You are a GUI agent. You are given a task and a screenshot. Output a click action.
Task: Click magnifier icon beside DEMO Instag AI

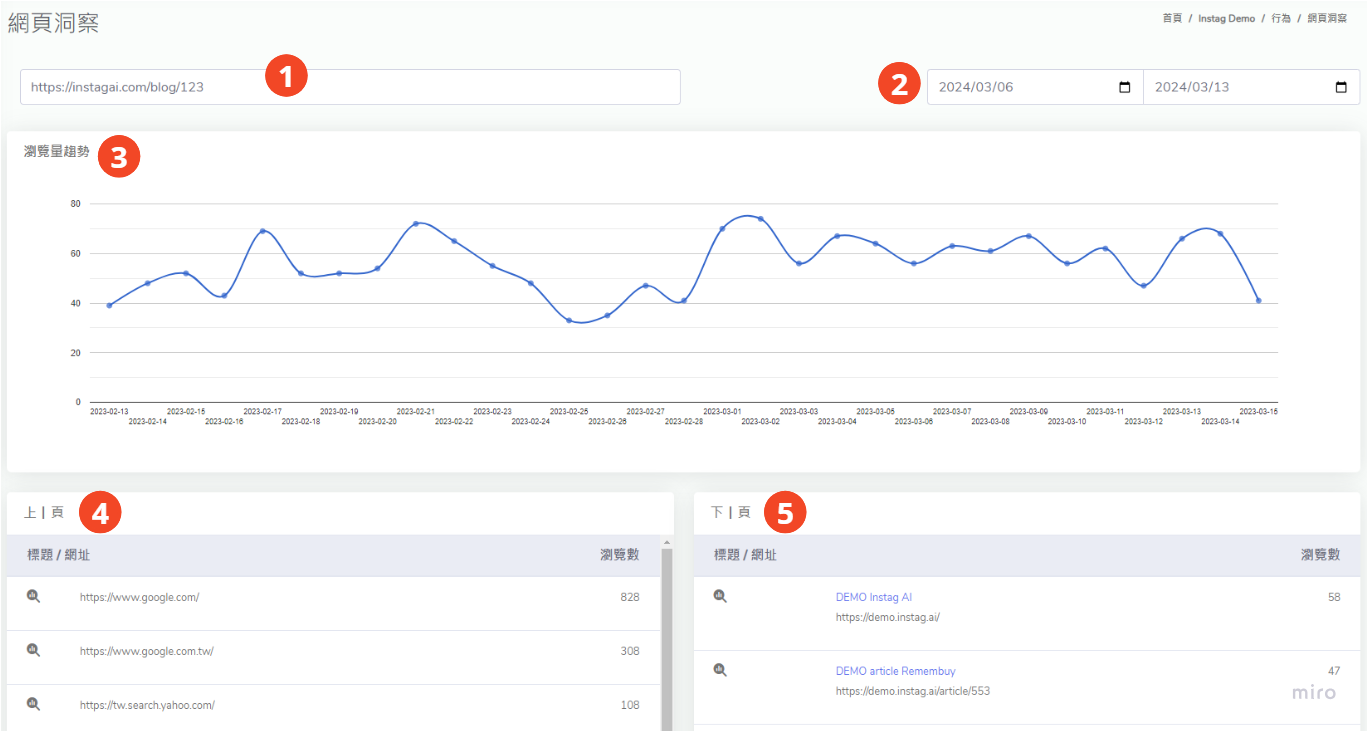pos(720,596)
